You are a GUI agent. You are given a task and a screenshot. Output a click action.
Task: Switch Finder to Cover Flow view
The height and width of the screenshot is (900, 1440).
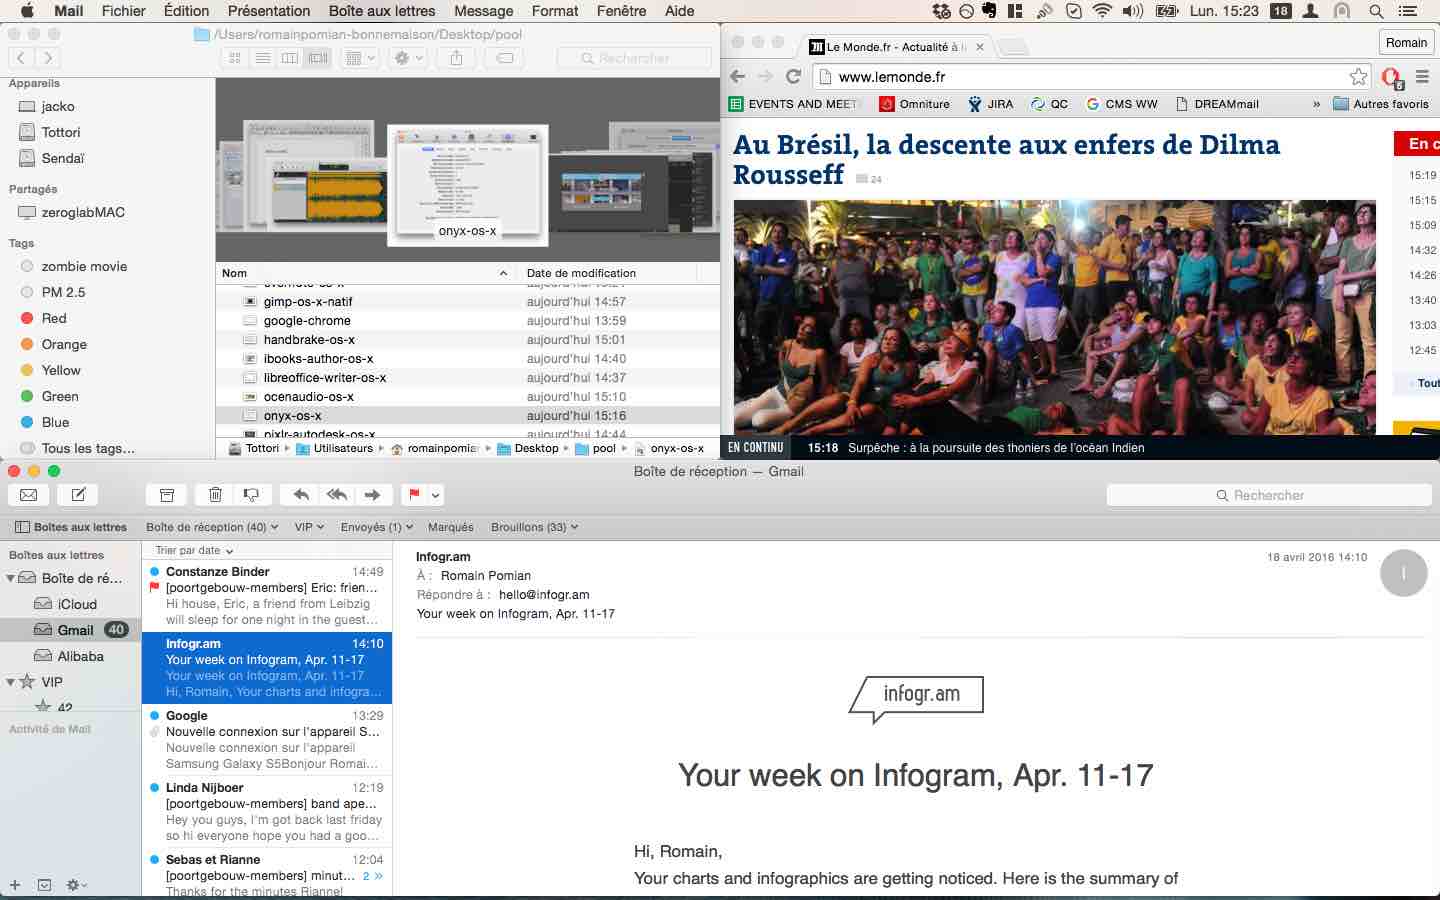(x=318, y=58)
